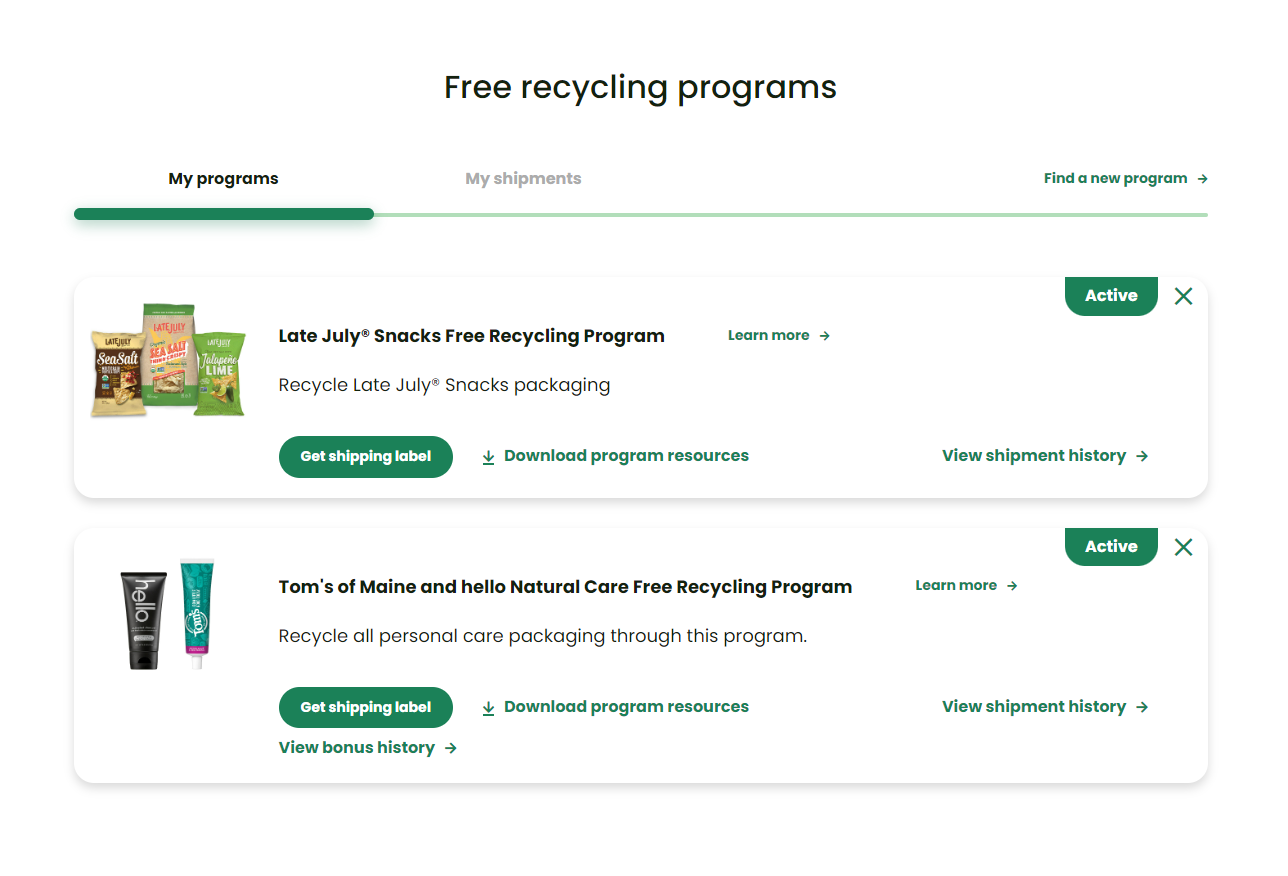This screenshot has width=1288, height=876.
Task: Learn more about Late July Snacks program
Action: tap(779, 335)
